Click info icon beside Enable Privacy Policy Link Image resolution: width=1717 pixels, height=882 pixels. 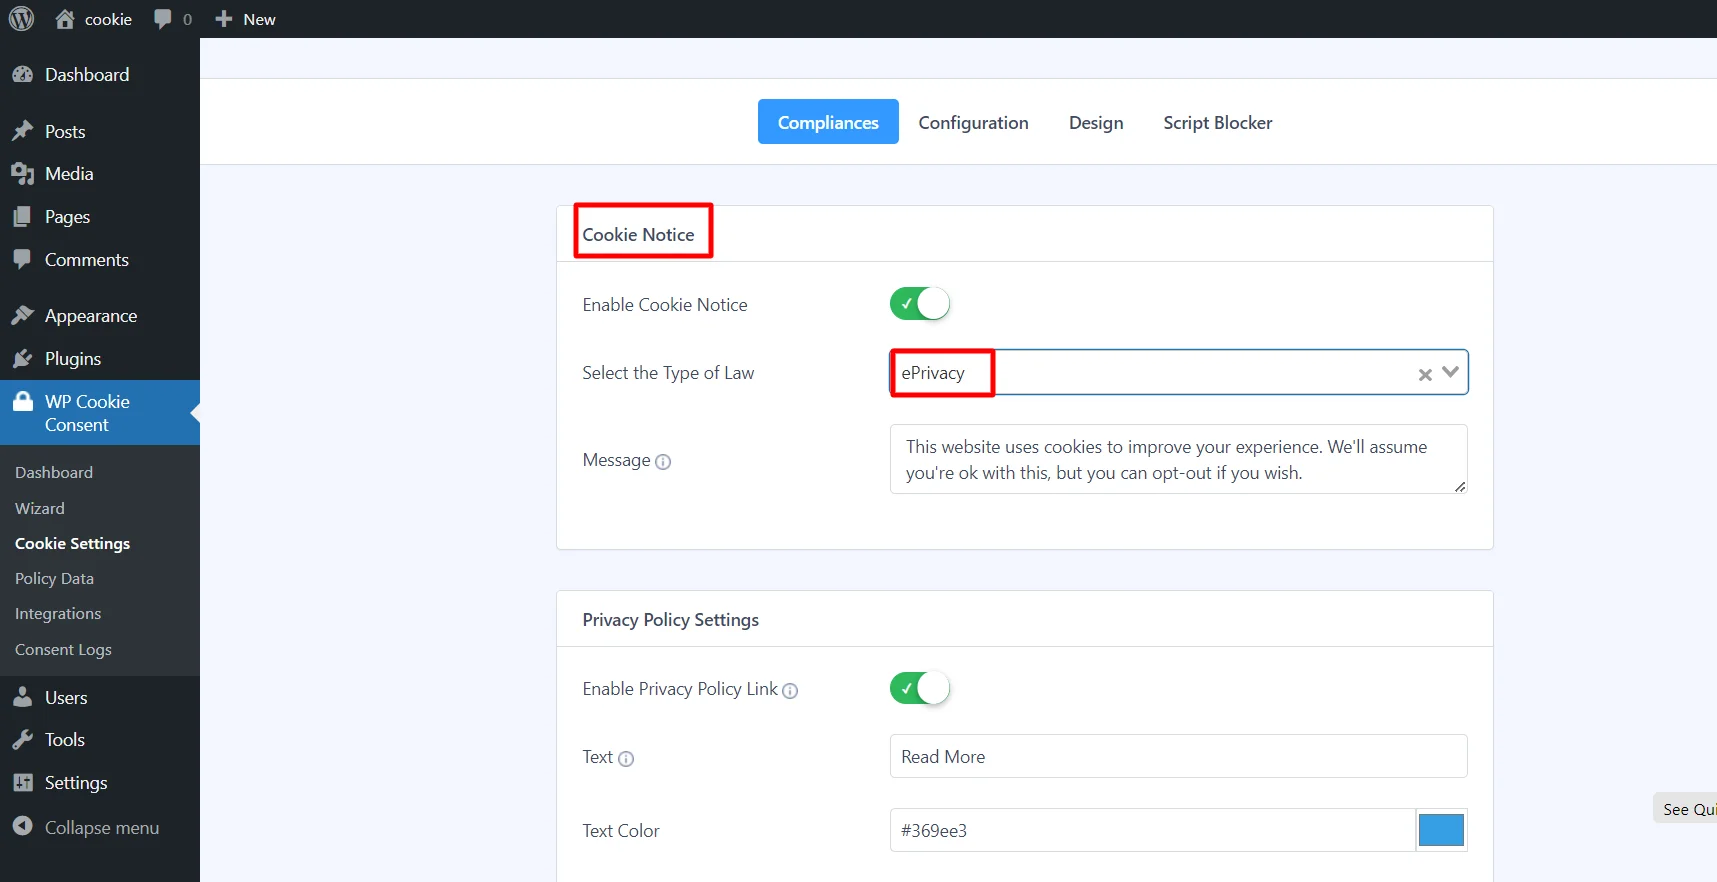790,690
